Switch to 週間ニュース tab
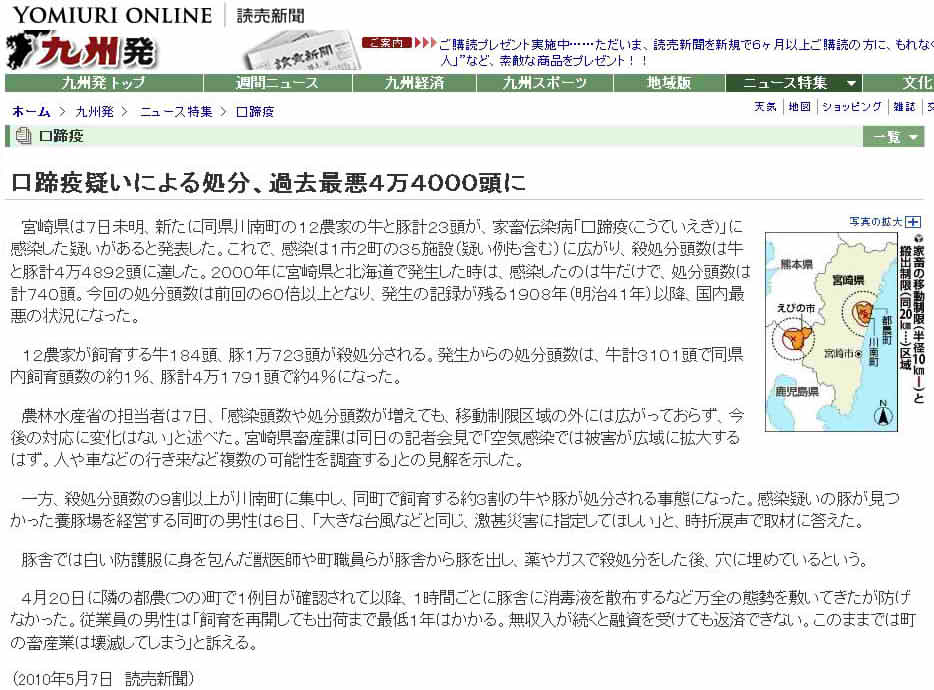This screenshot has width=934, height=690. point(277,83)
